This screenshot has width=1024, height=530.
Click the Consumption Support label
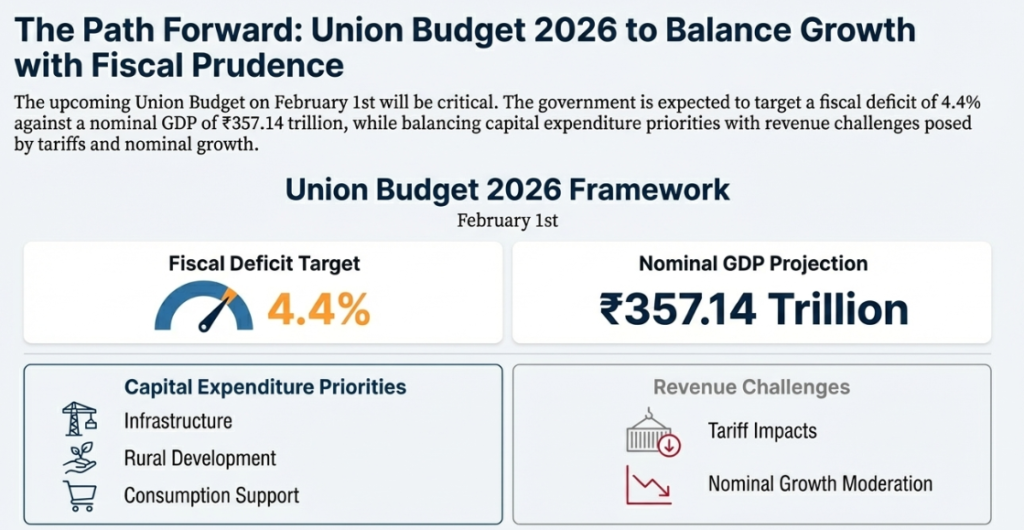211,495
